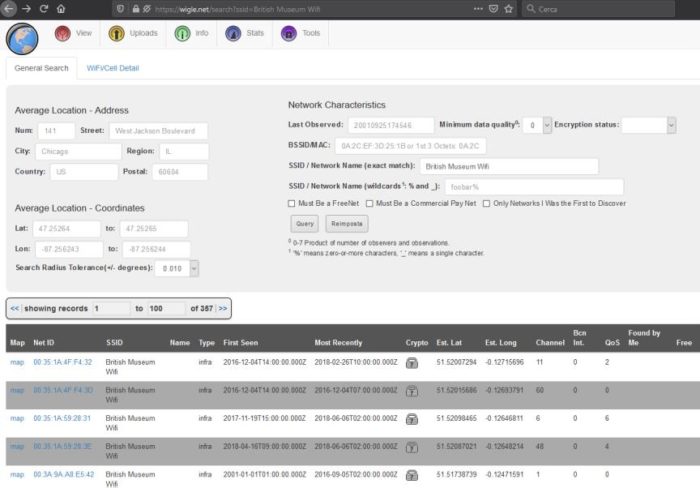Click crypto lock icon for 00:35:1A:4F:F4:32 row

(x=412, y=363)
